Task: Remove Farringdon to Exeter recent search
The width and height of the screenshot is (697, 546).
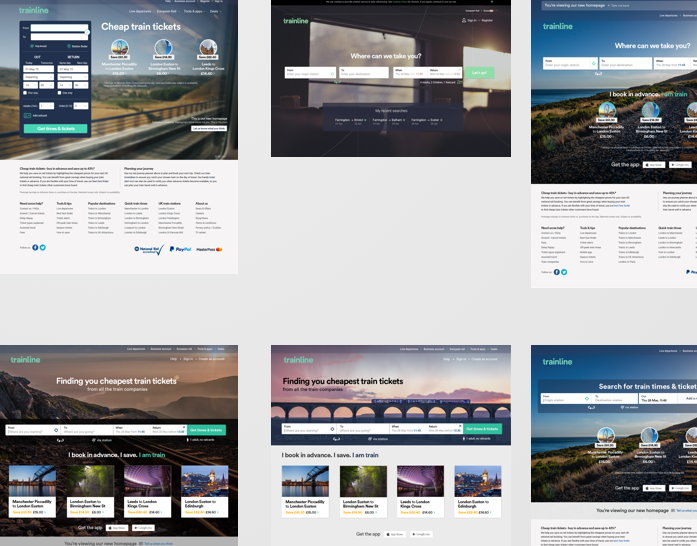Action: (441, 120)
